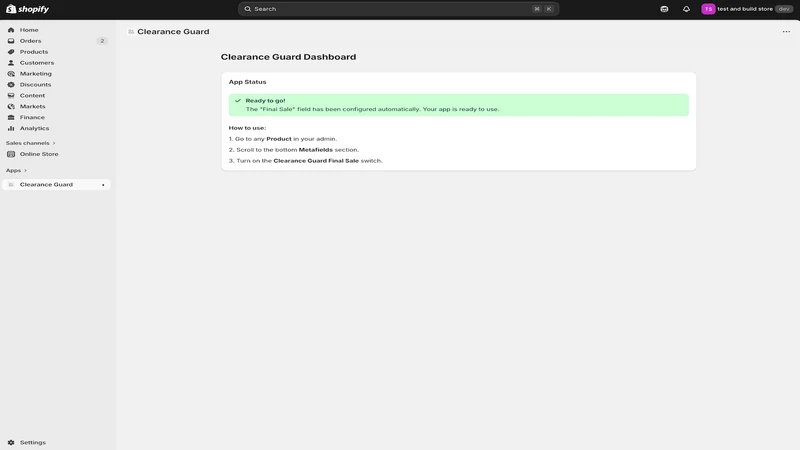The image size is (800, 450).
Task: Expand the Sales channels section
Action: click(31, 143)
